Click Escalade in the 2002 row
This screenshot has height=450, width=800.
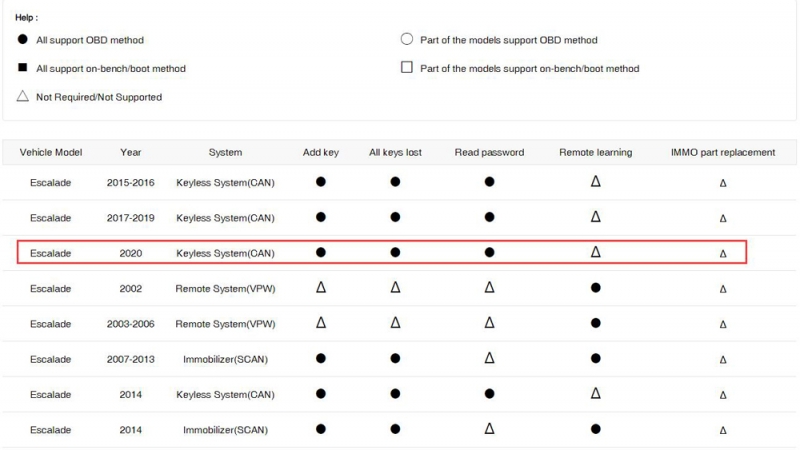click(51, 288)
